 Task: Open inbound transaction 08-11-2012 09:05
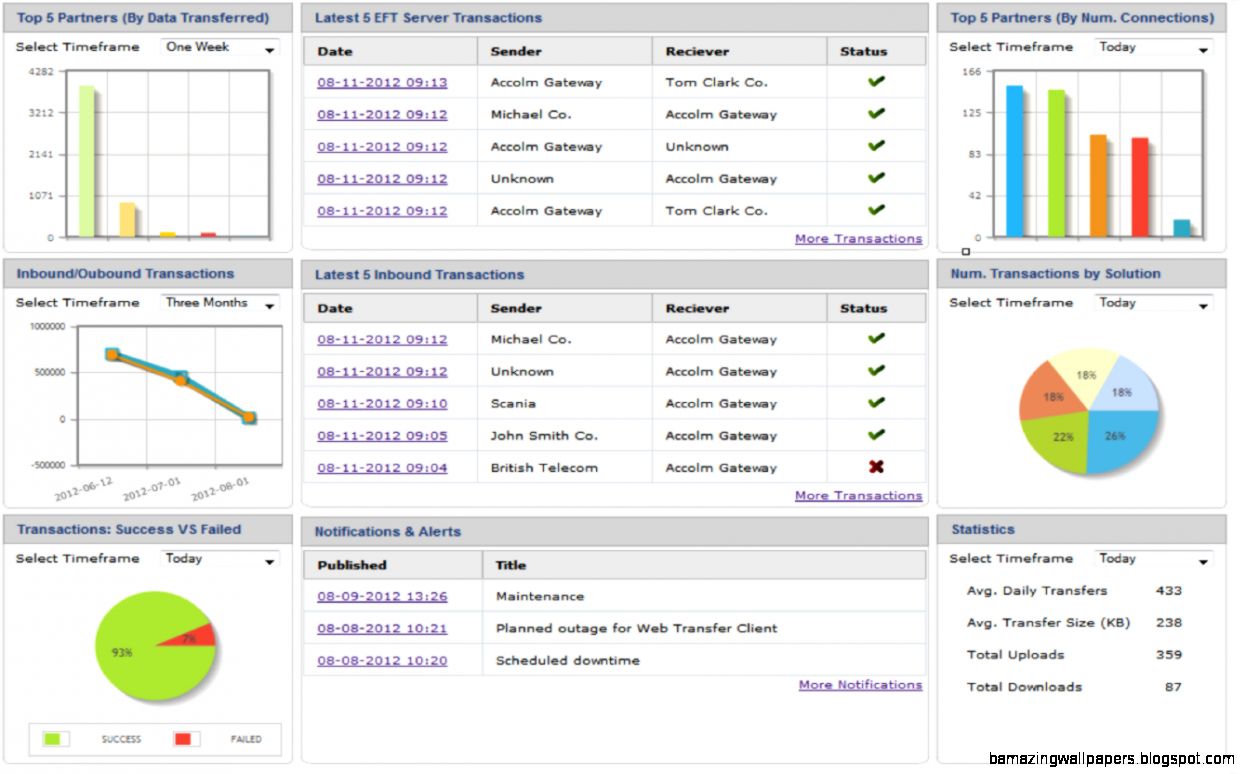[x=382, y=436]
